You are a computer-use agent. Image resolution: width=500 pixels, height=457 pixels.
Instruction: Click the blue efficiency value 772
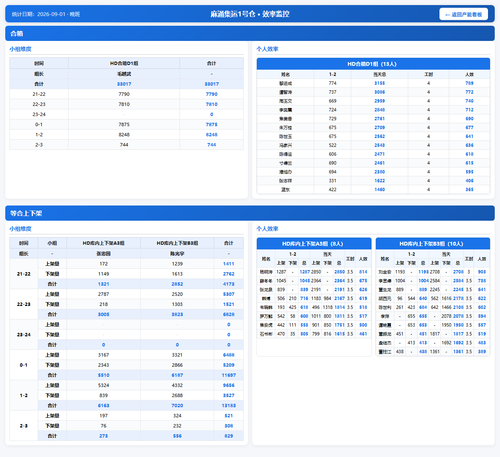click(469, 92)
